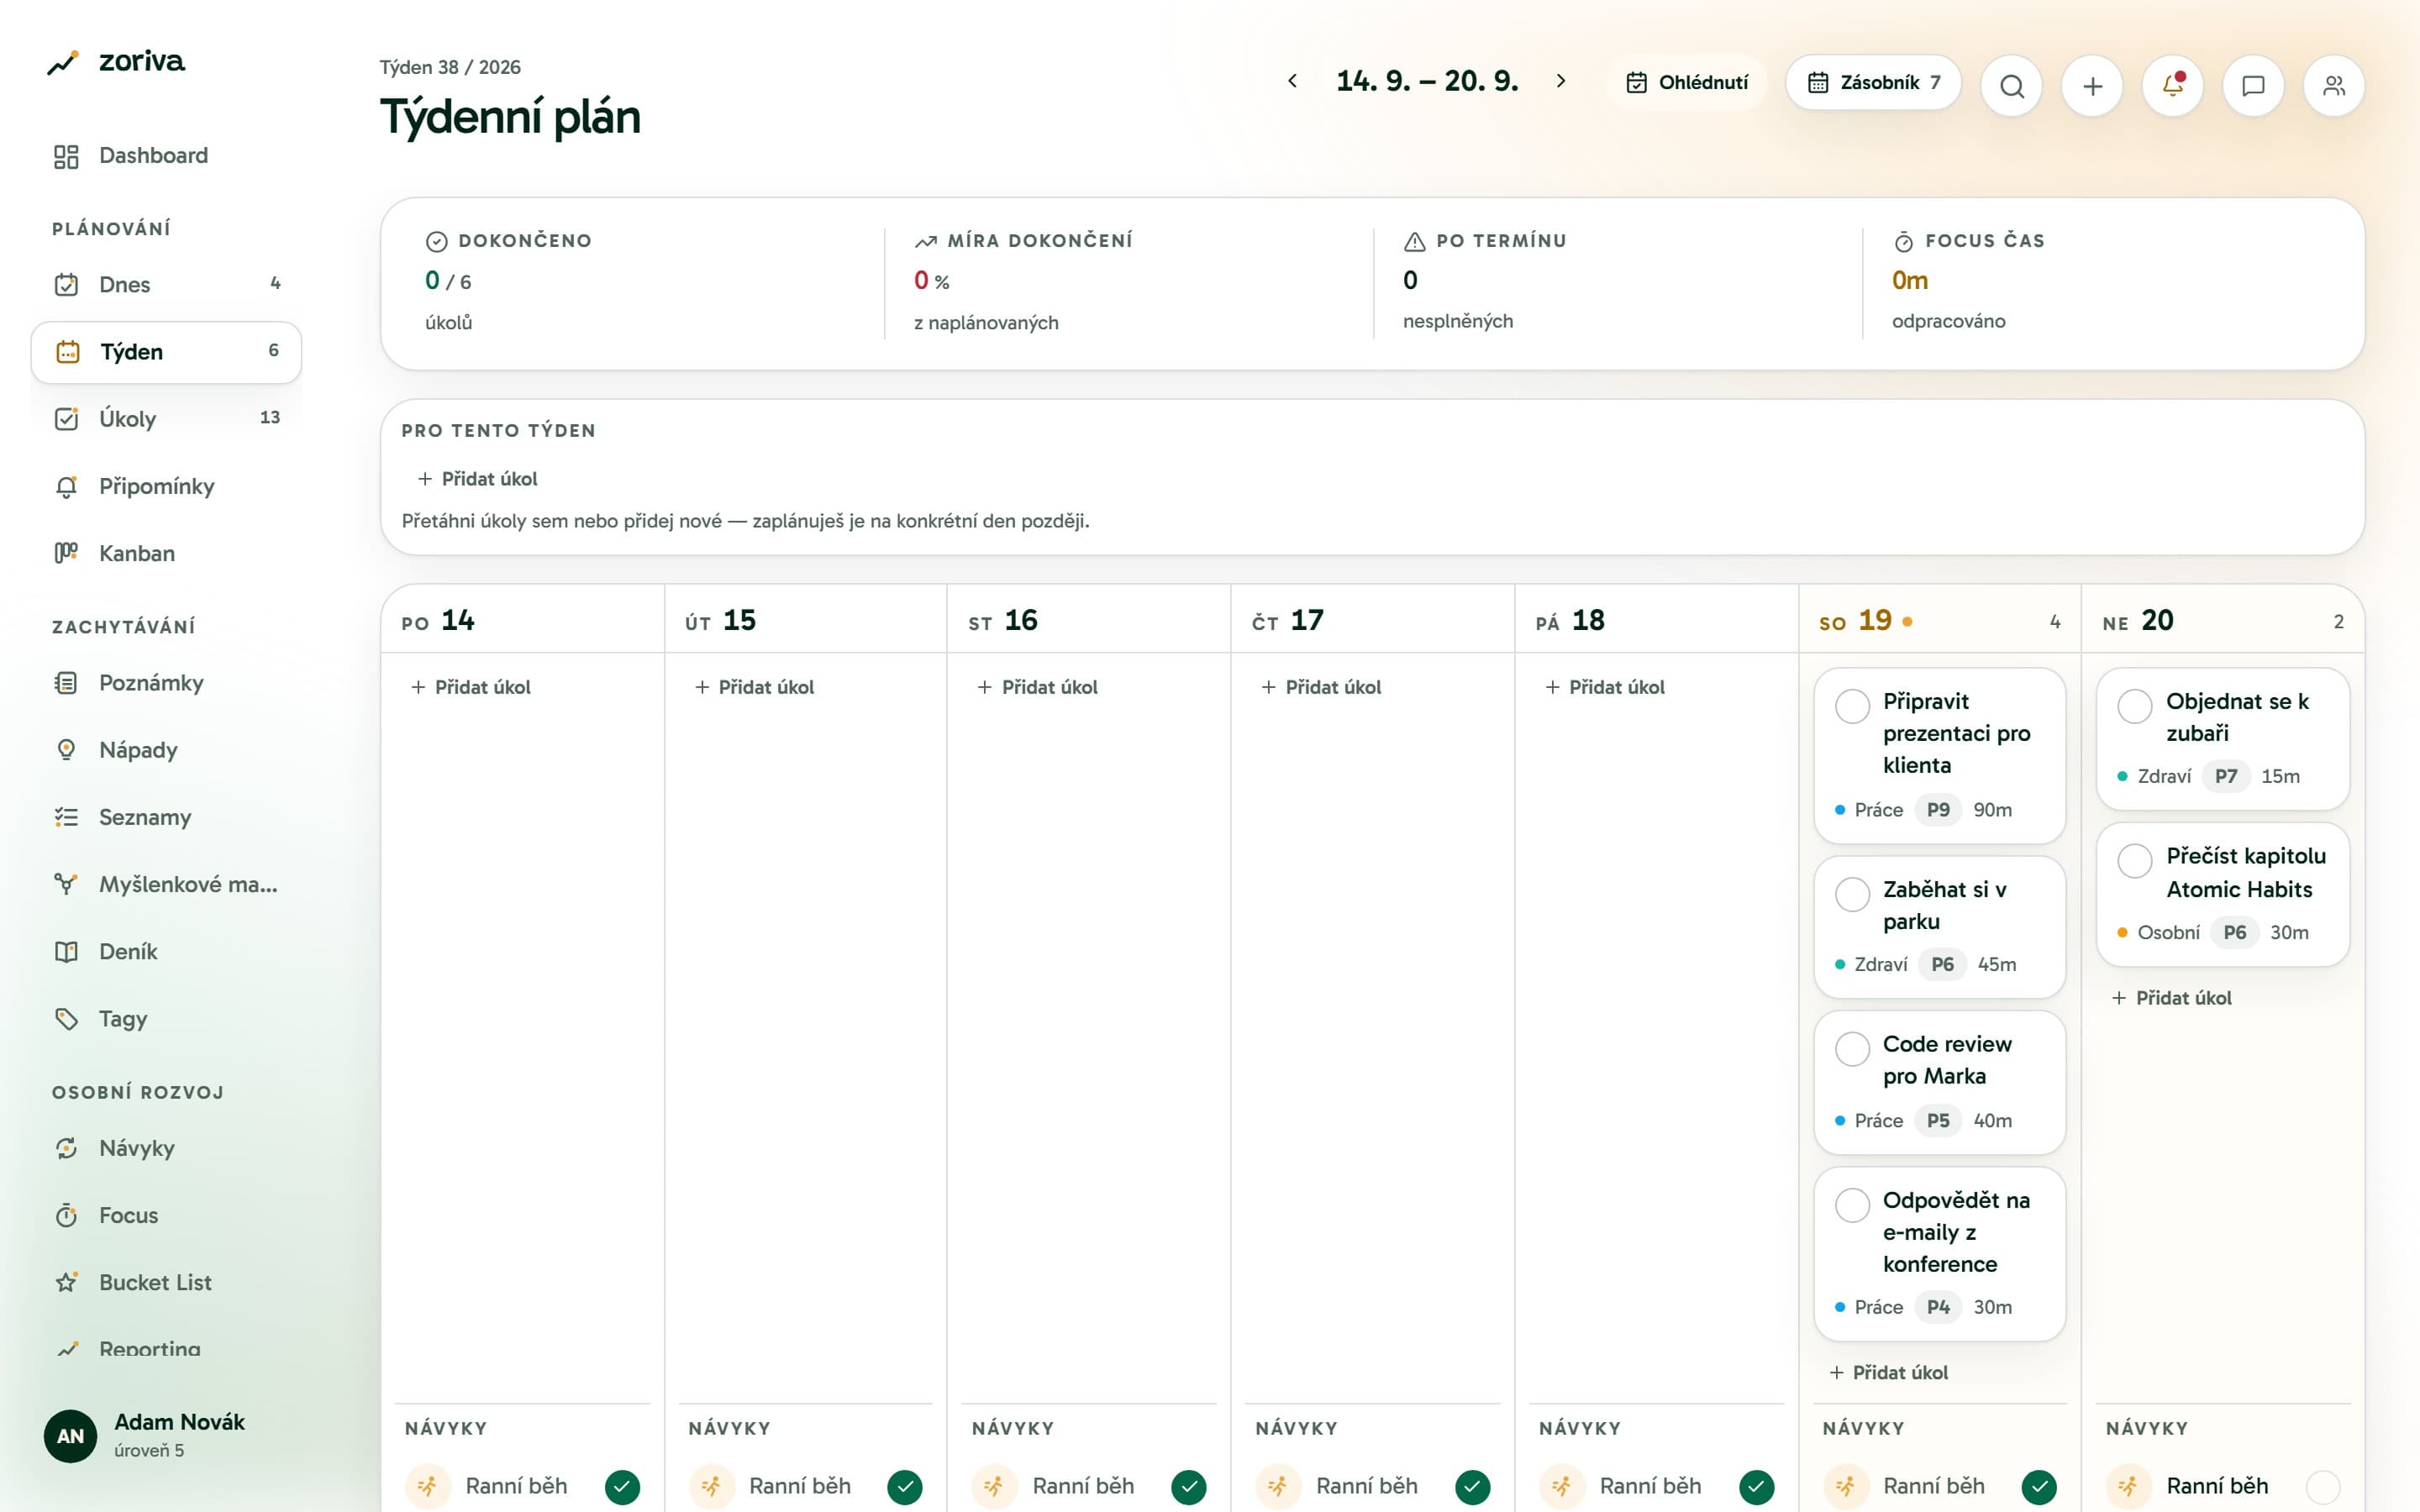2420x1512 pixels.
Task: Open Zásobník backlog panel
Action: click(1873, 82)
